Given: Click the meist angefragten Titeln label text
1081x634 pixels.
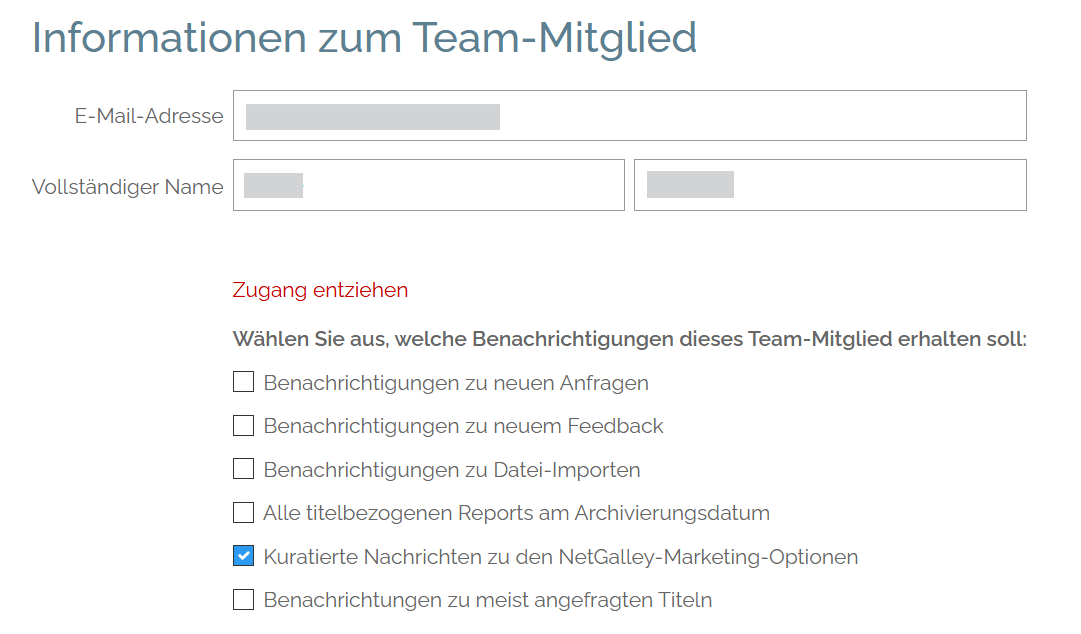Looking at the screenshot, I should (x=487, y=601).
